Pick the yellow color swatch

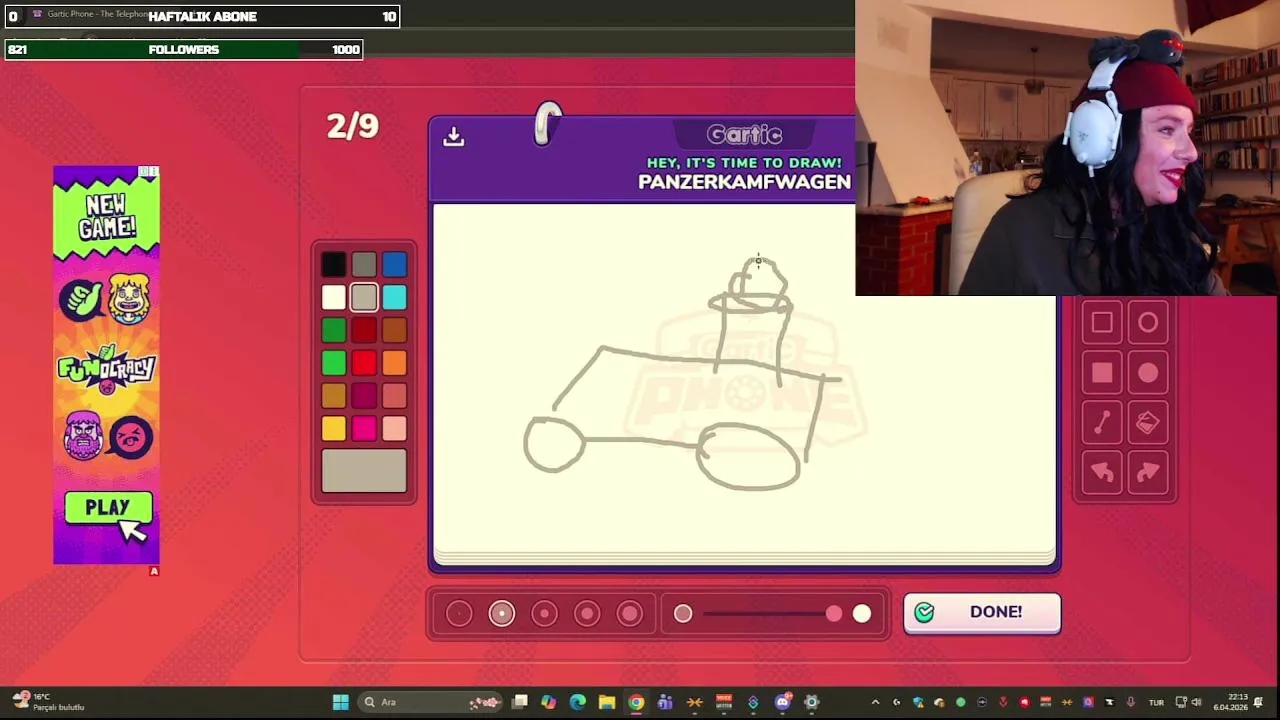[x=334, y=429]
